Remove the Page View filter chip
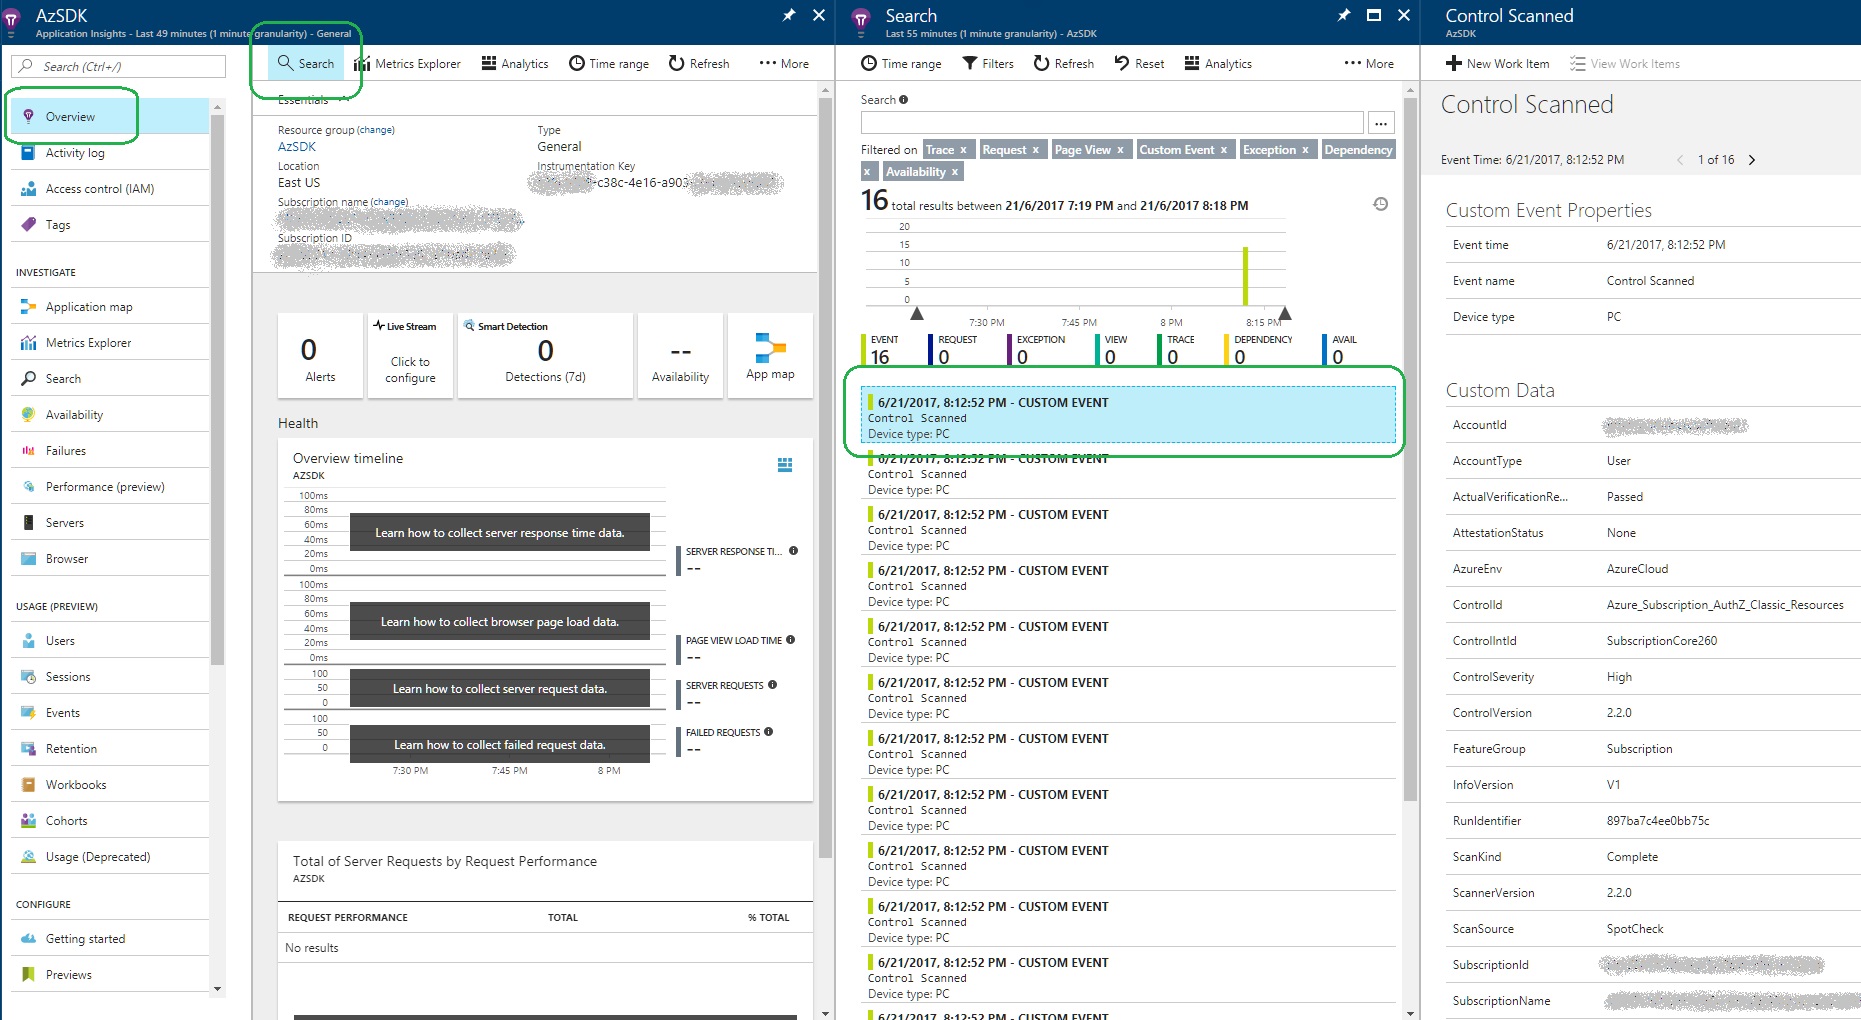This screenshot has width=1861, height=1020. 1120,150
